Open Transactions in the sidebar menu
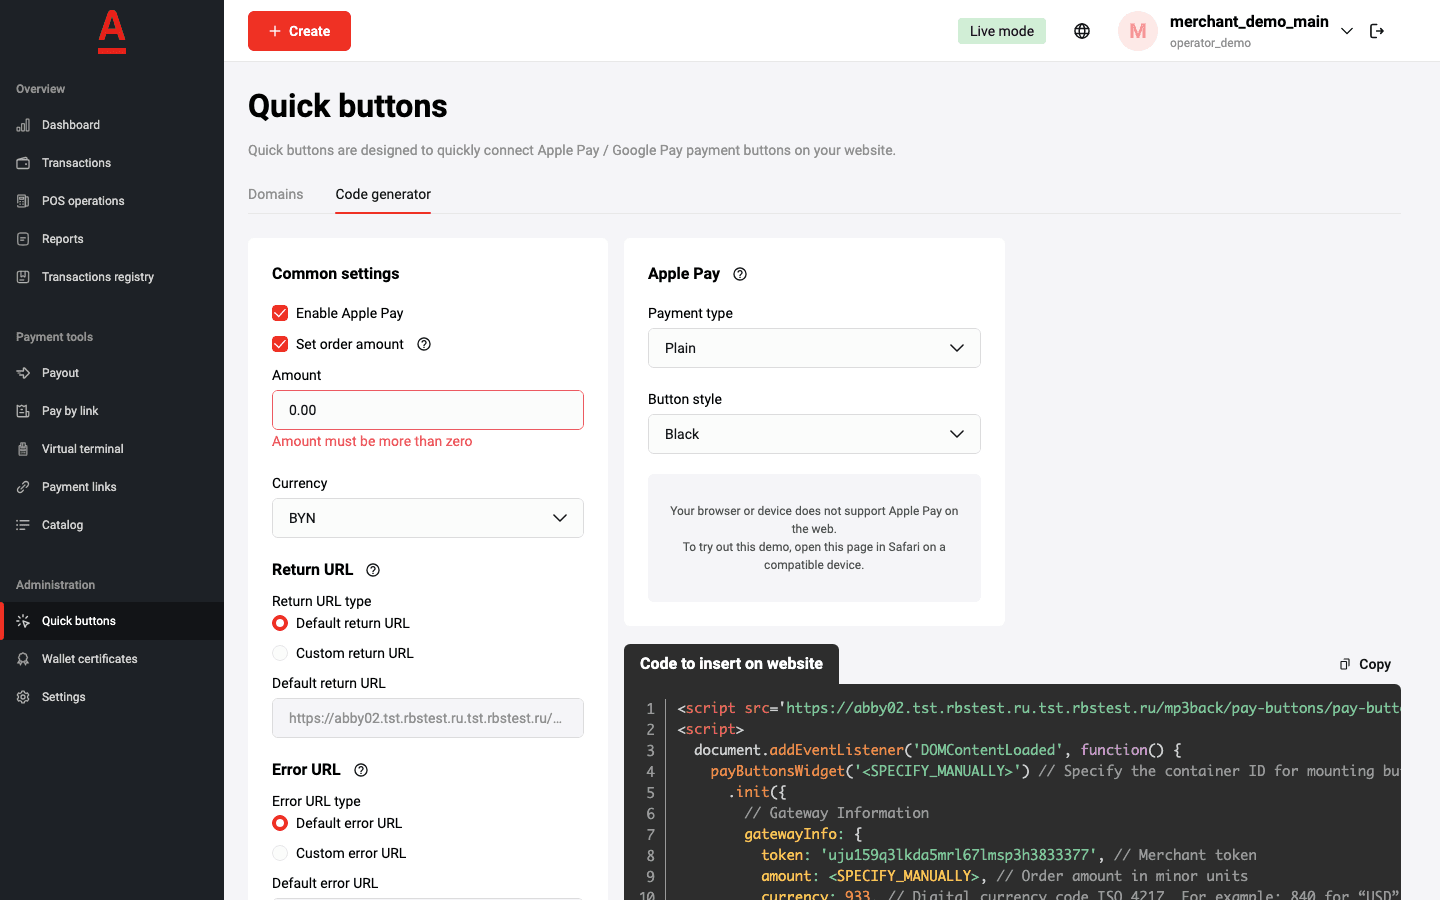The image size is (1440, 900). point(112,163)
